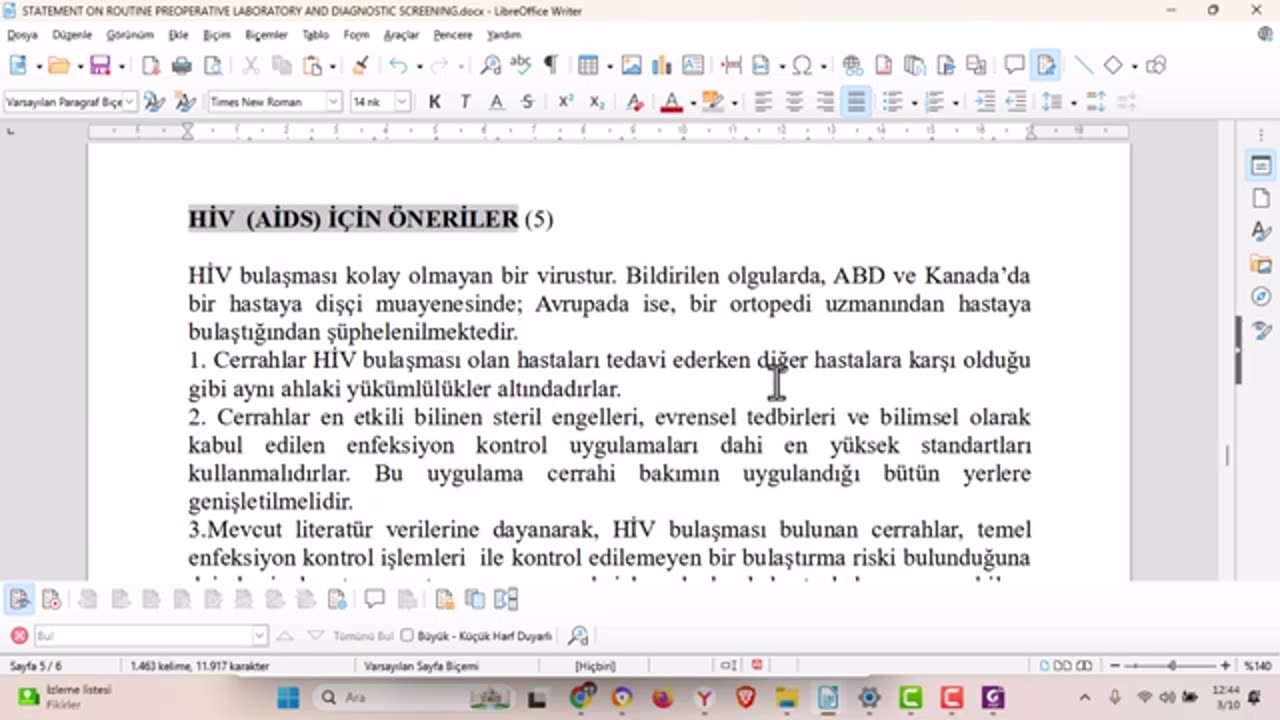The width and height of the screenshot is (1280, 720).
Task: Run the spelling check (abc) icon
Action: click(x=520, y=66)
